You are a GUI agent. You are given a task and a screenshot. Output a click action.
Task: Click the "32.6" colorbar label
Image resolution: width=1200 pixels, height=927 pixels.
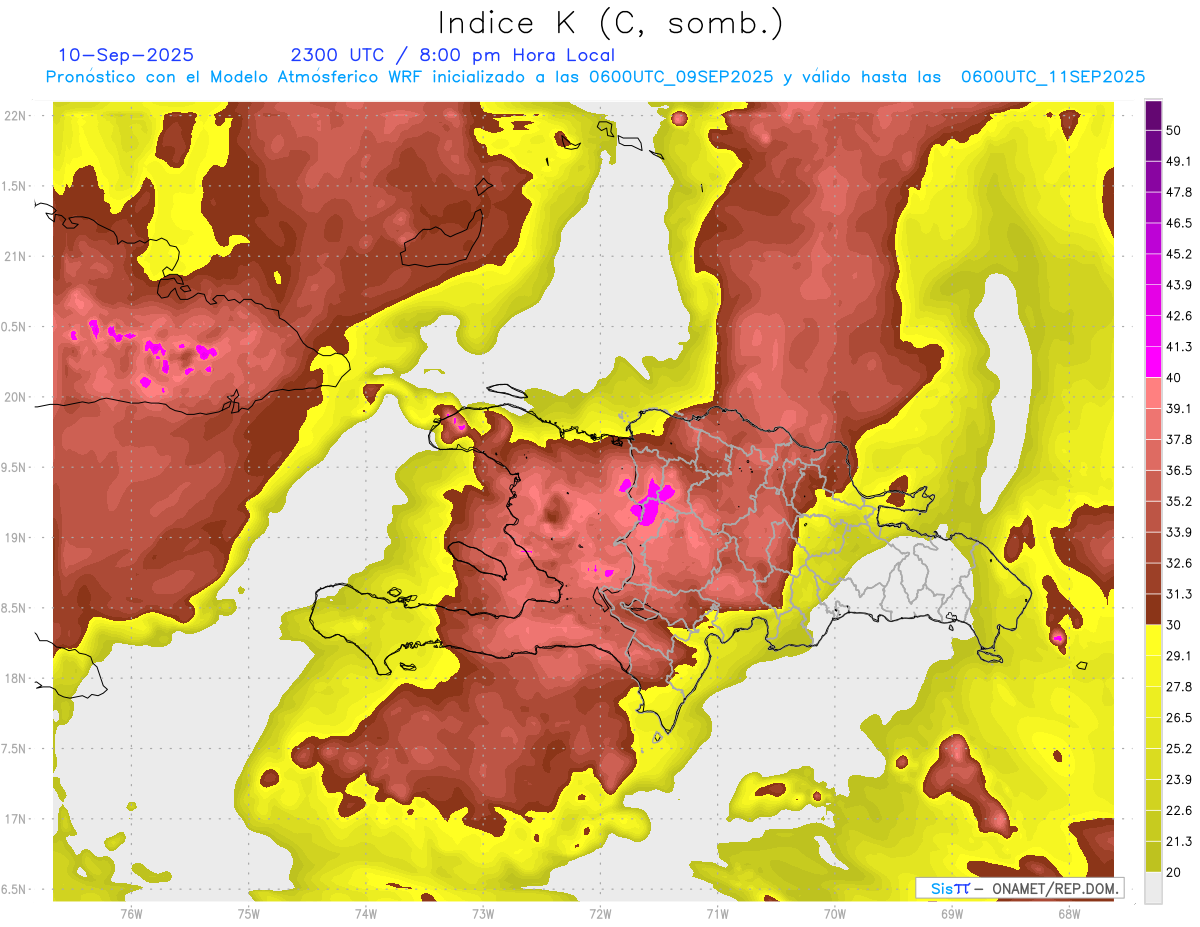(1179, 563)
